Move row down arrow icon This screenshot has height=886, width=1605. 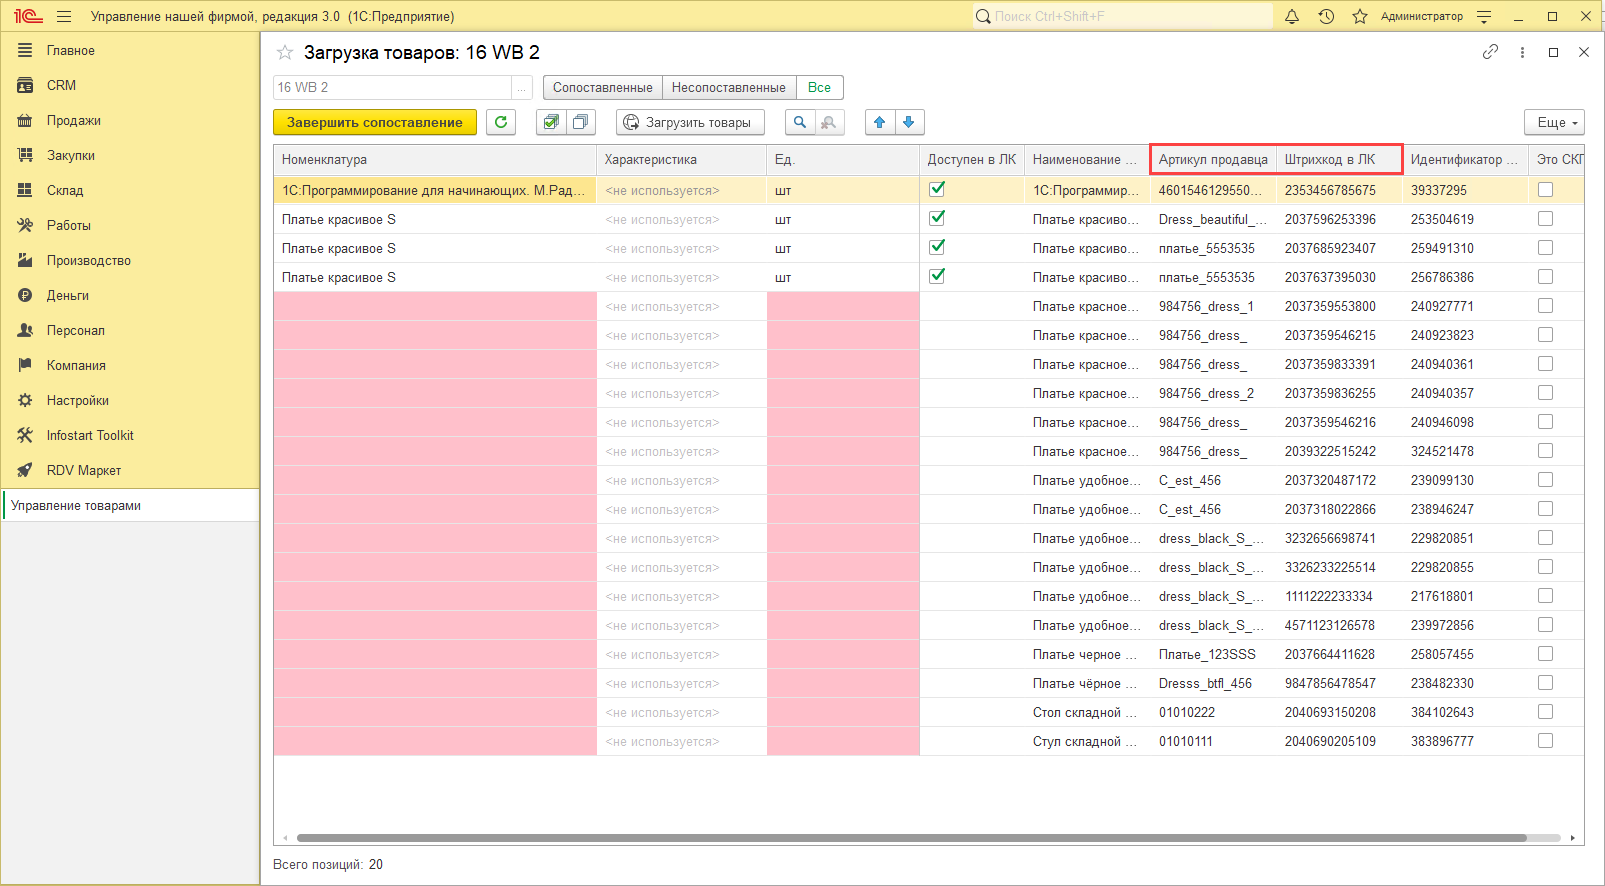click(x=909, y=122)
